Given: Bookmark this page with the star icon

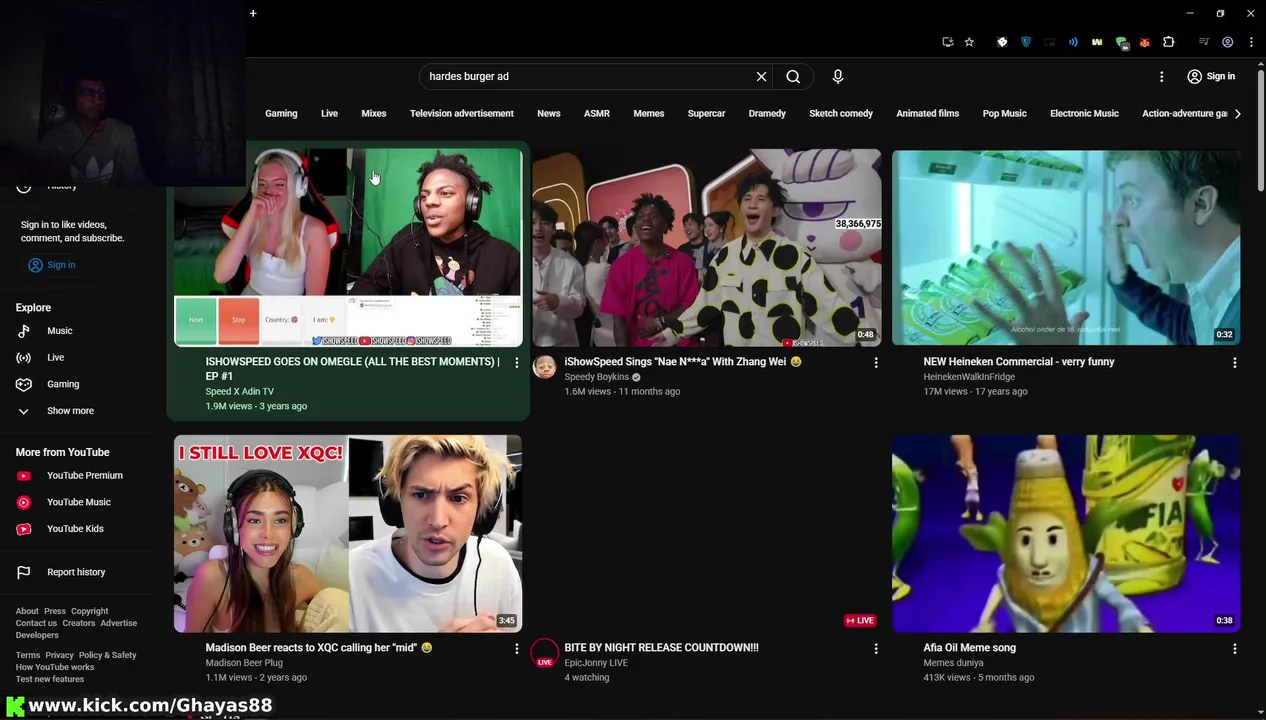Looking at the screenshot, I should pos(969,42).
